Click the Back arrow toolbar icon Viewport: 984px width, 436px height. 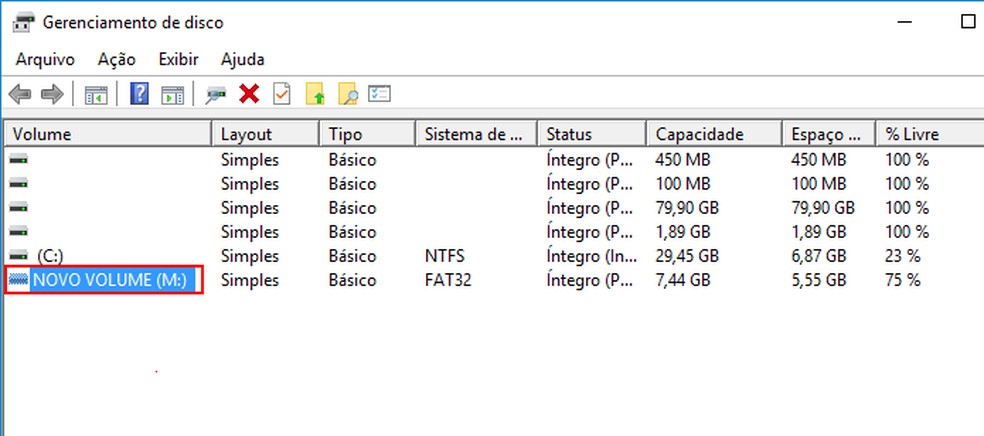[19, 94]
